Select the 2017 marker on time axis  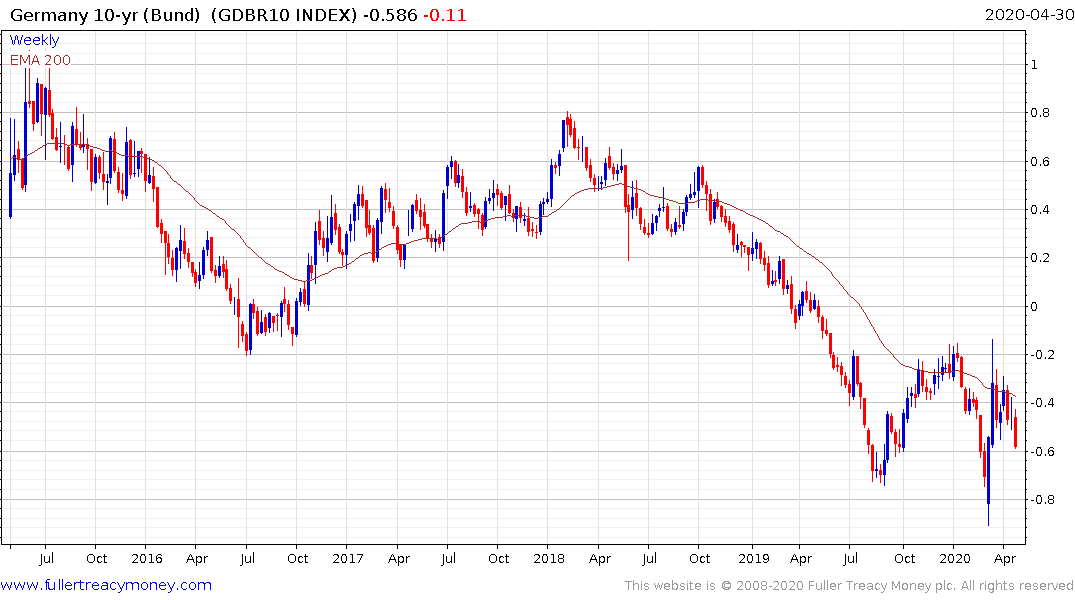348,558
